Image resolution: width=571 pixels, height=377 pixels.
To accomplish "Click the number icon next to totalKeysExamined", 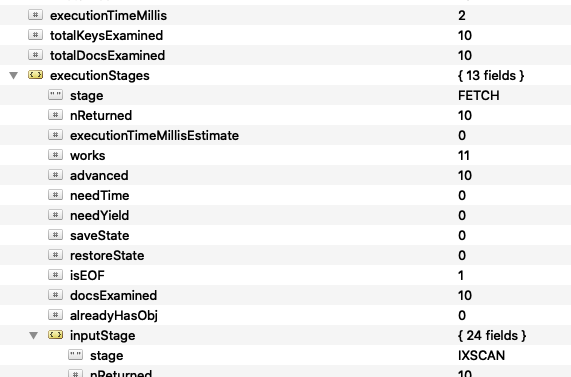I will point(35,35).
